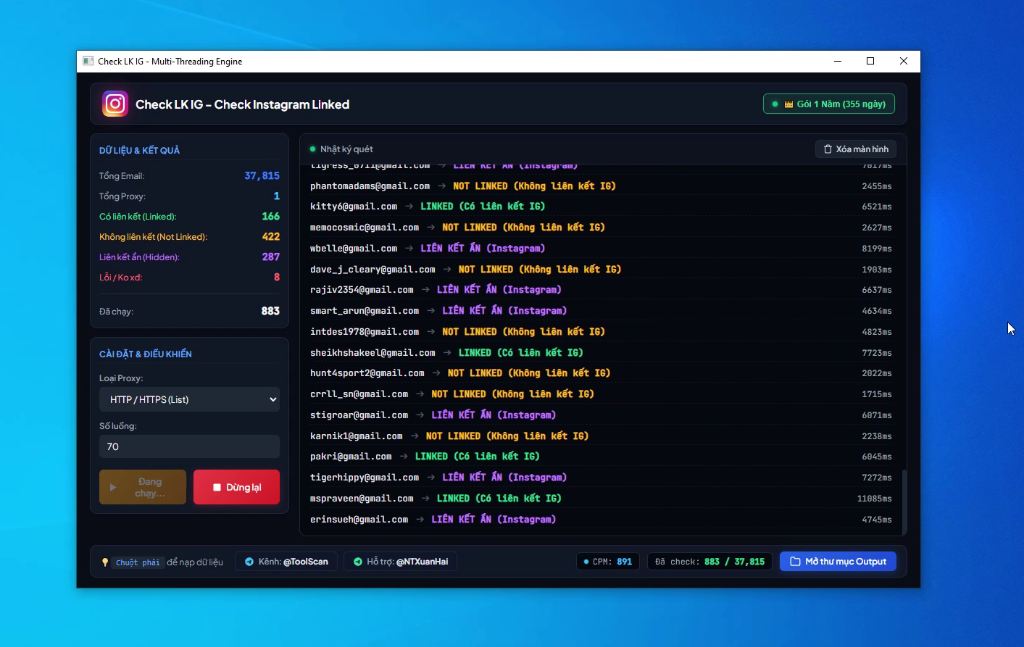1024x647 pixels.
Task: Select the stigroar@gmail.com log entry
Action: pyautogui.click(x=601, y=415)
